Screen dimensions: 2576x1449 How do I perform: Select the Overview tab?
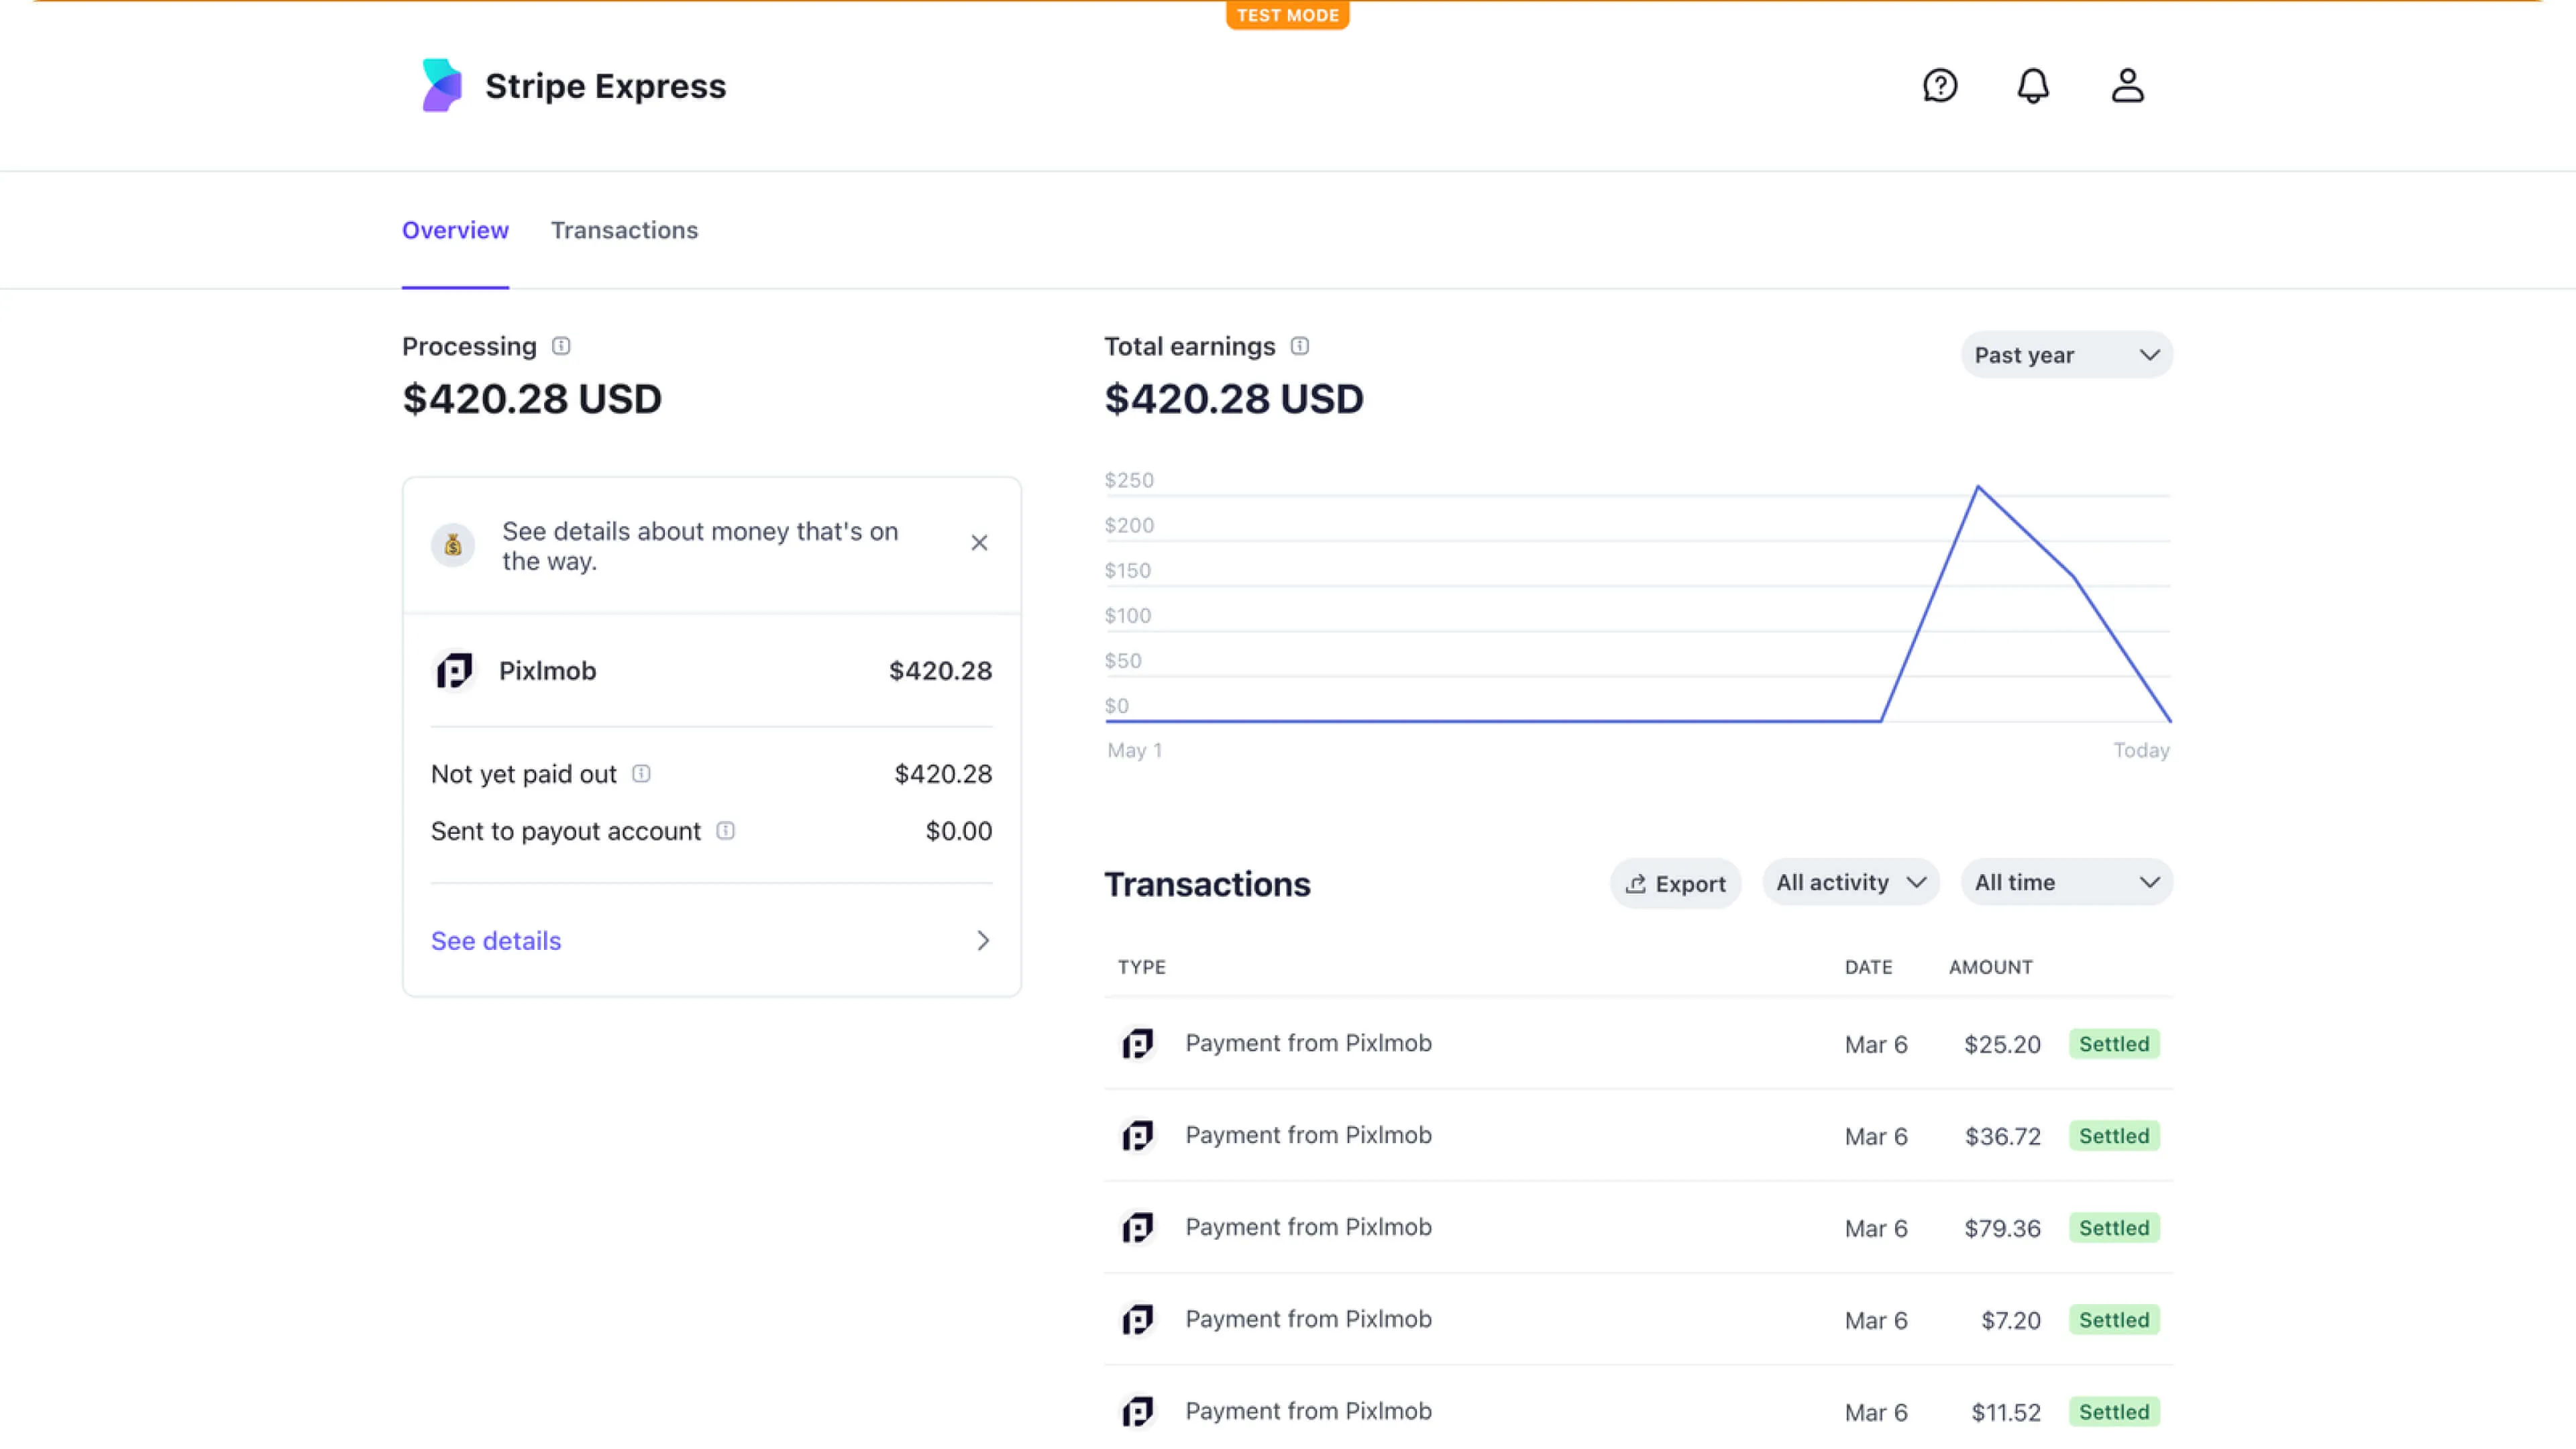click(455, 230)
